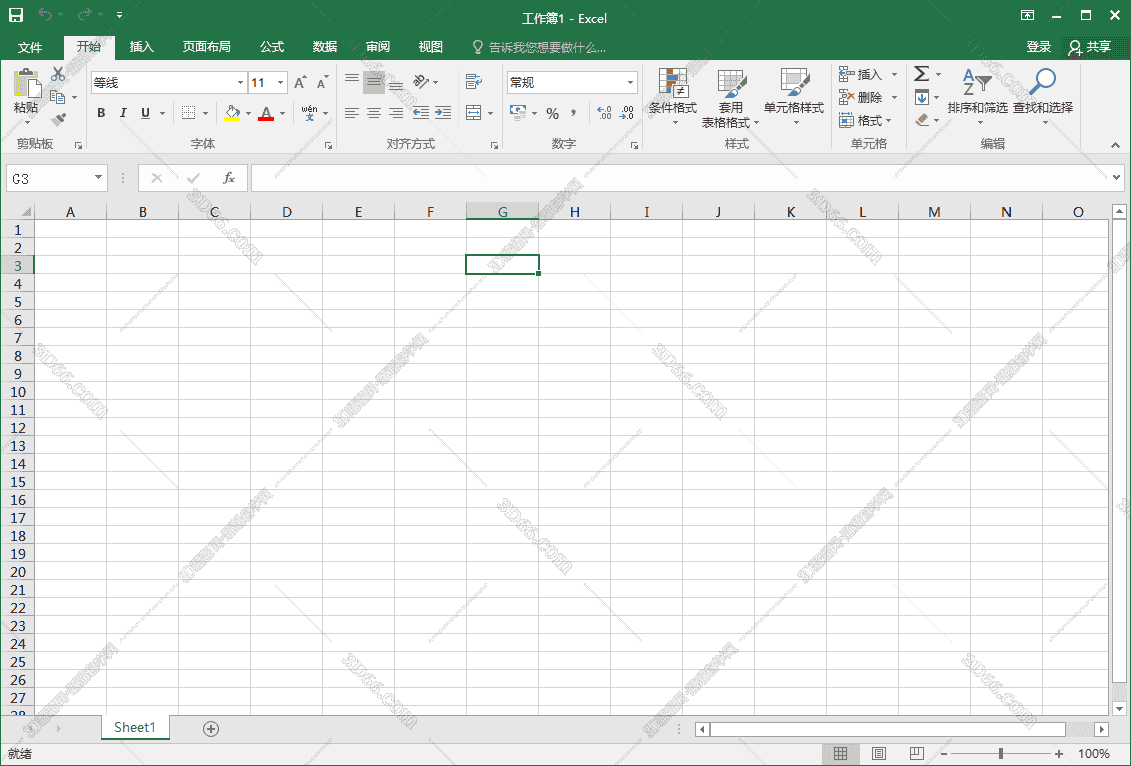Screen dimensions: 1131x766
Task: Open the font name dropdown
Action: pos(240,82)
